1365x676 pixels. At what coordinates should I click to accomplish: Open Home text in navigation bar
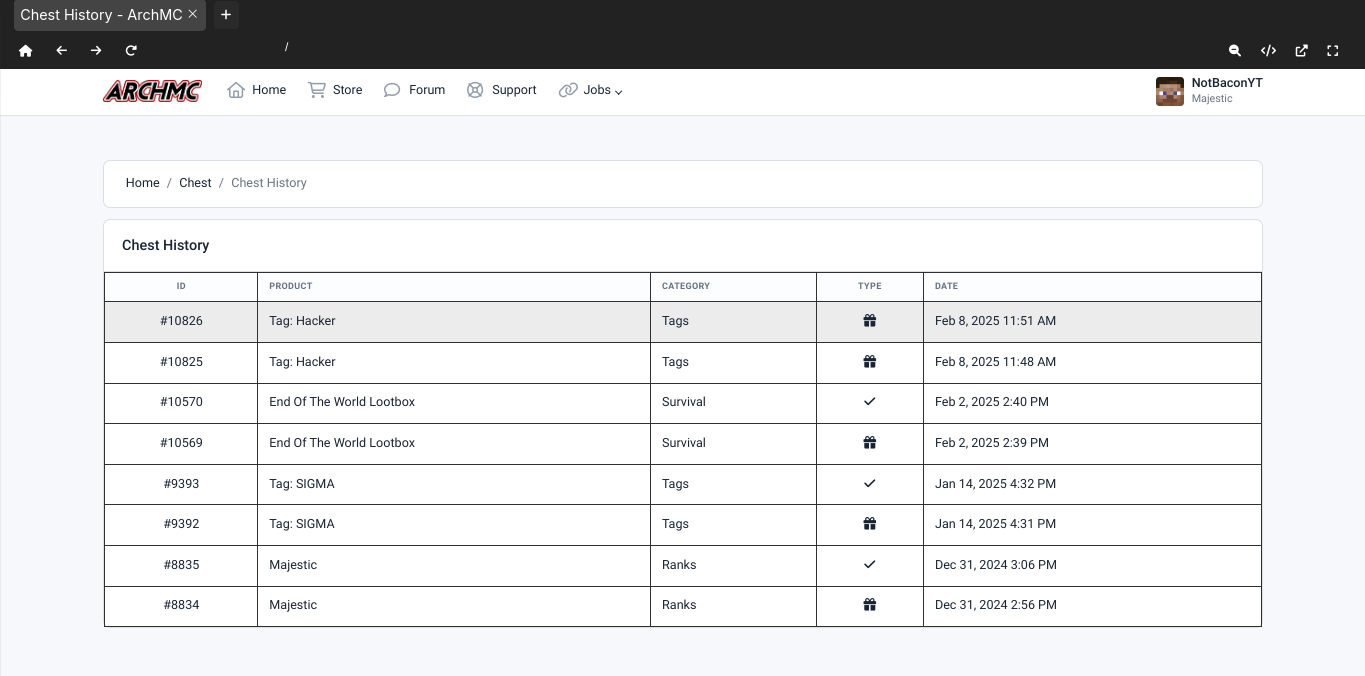(x=269, y=90)
